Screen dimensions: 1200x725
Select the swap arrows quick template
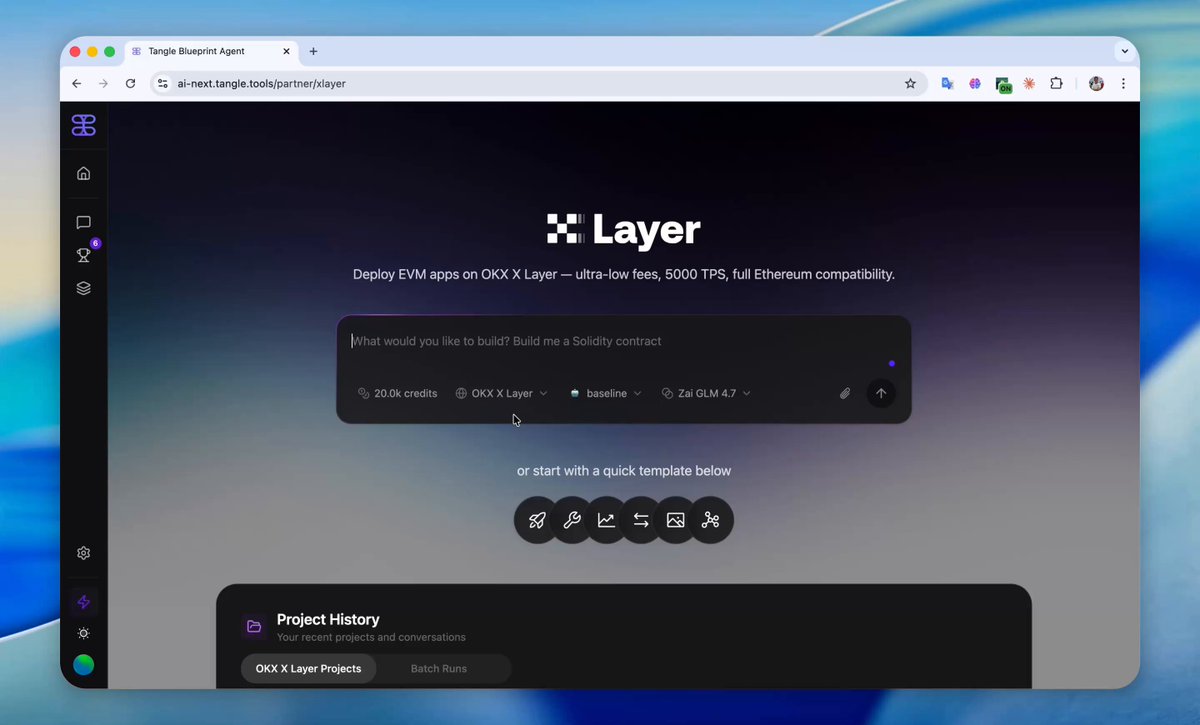[641, 520]
